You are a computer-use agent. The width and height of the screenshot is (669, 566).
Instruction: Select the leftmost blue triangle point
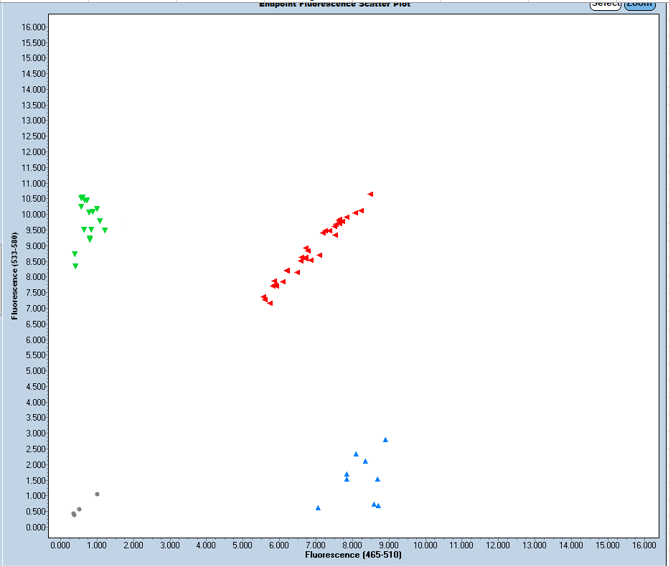318,508
